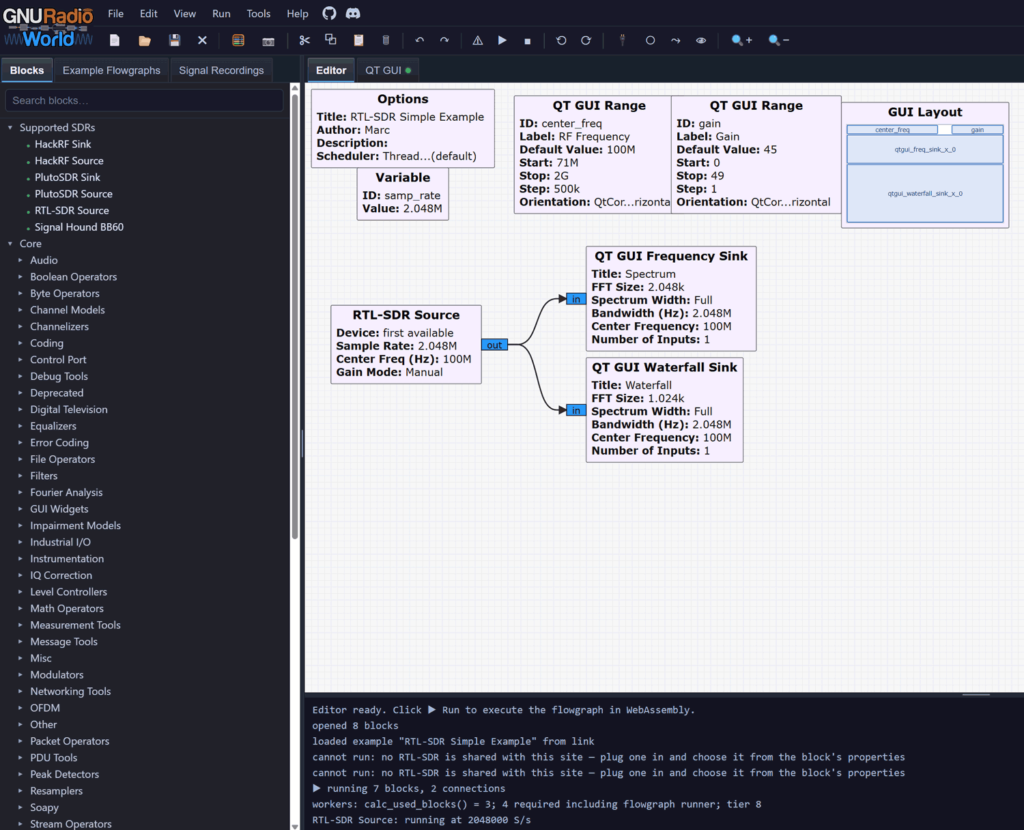Click the New flowgraph document icon
The height and width of the screenshot is (830, 1024).
pyautogui.click(x=115, y=40)
